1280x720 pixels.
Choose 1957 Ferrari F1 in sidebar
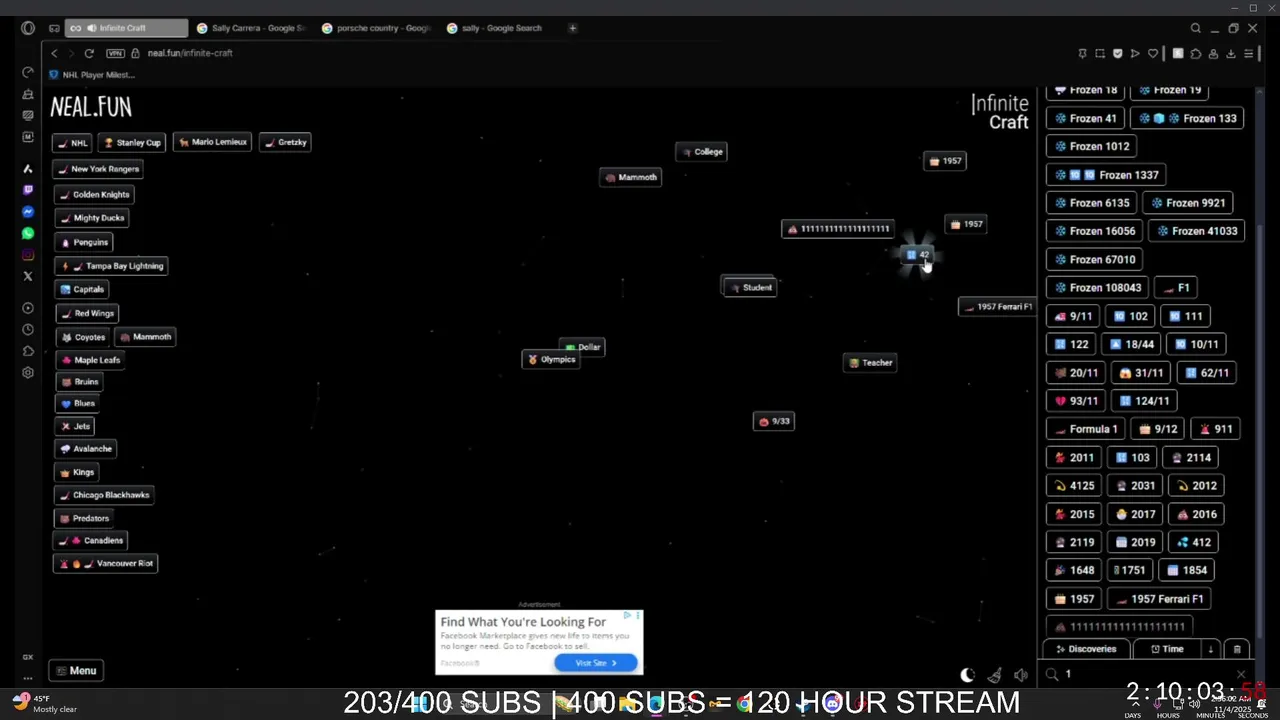click(1159, 599)
